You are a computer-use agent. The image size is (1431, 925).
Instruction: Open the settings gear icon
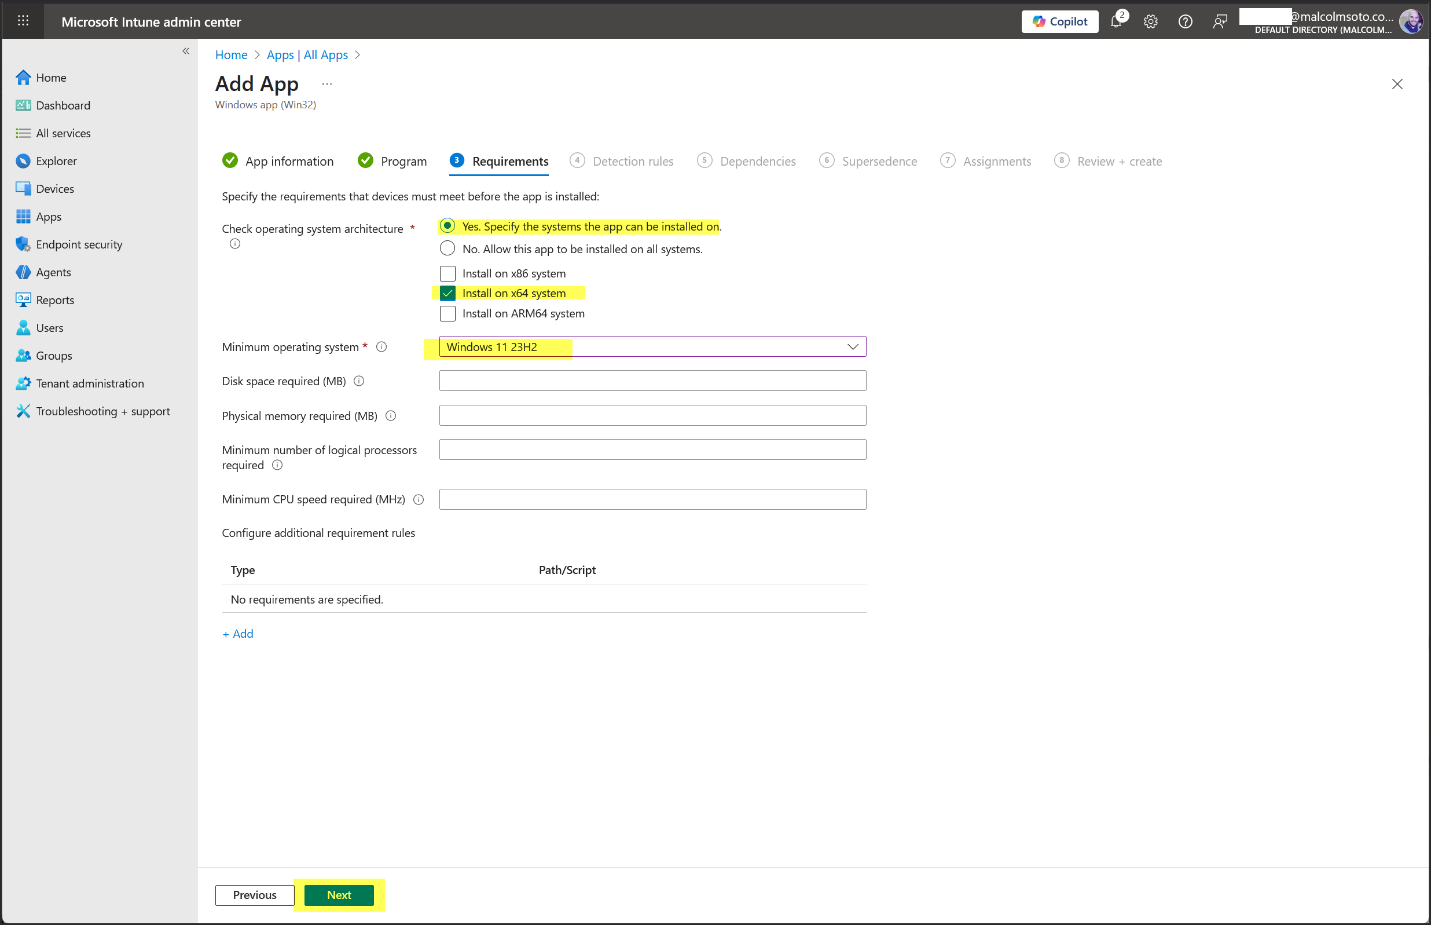coord(1151,21)
